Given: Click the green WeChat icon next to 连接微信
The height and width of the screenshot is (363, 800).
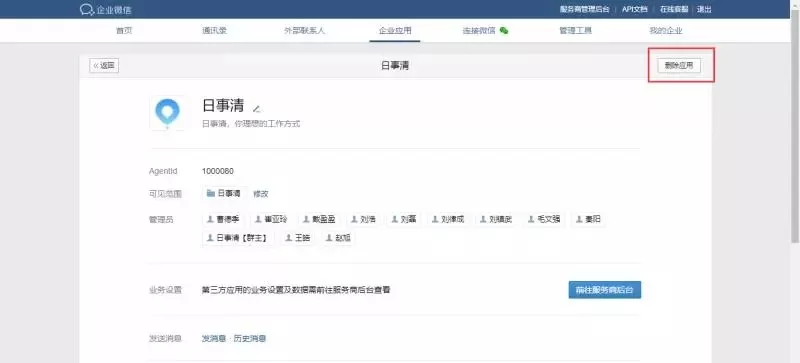Looking at the screenshot, I should 504,30.
